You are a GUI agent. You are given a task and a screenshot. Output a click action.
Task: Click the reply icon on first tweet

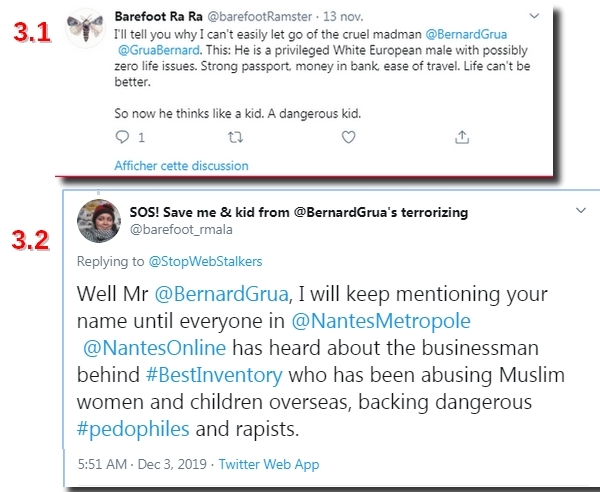[x=123, y=138]
